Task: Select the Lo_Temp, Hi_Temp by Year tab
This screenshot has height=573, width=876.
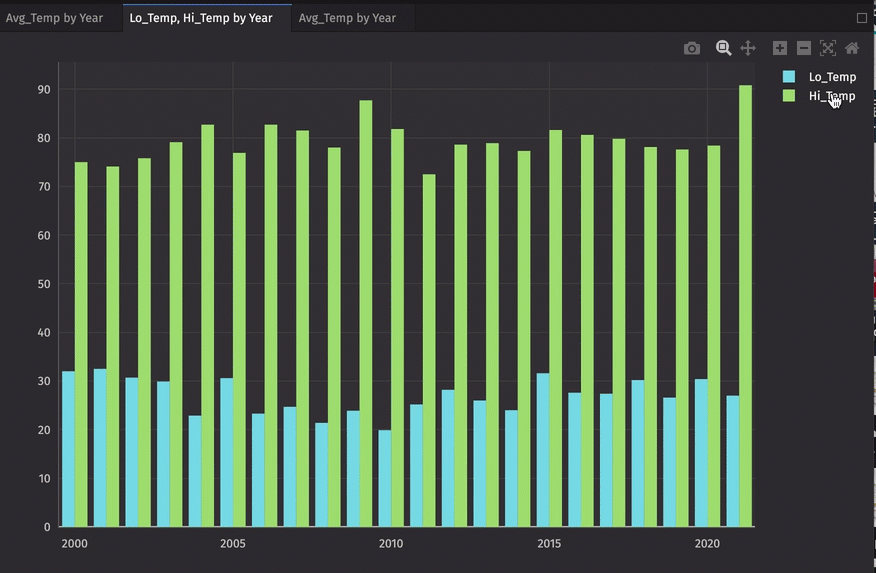Action: click(201, 18)
